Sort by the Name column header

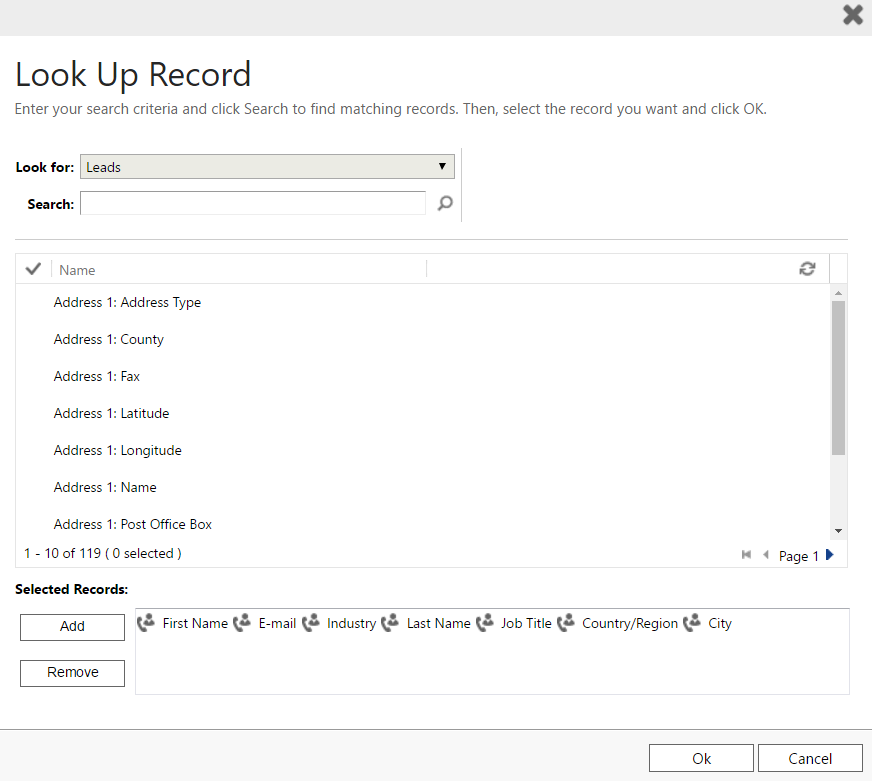point(77,270)
